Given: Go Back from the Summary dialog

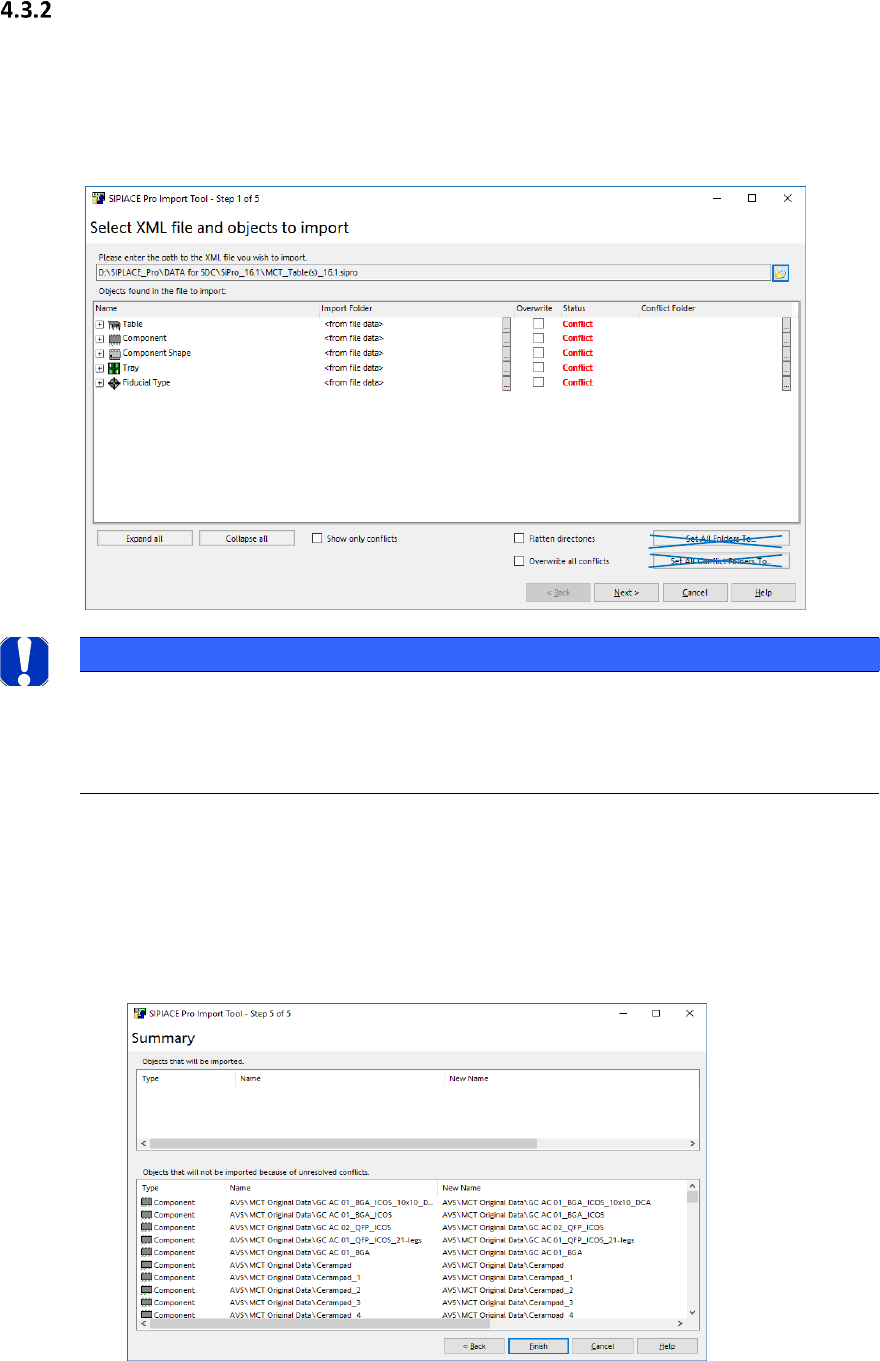Looking at the screenshot, I should [x=475, y=1346].
